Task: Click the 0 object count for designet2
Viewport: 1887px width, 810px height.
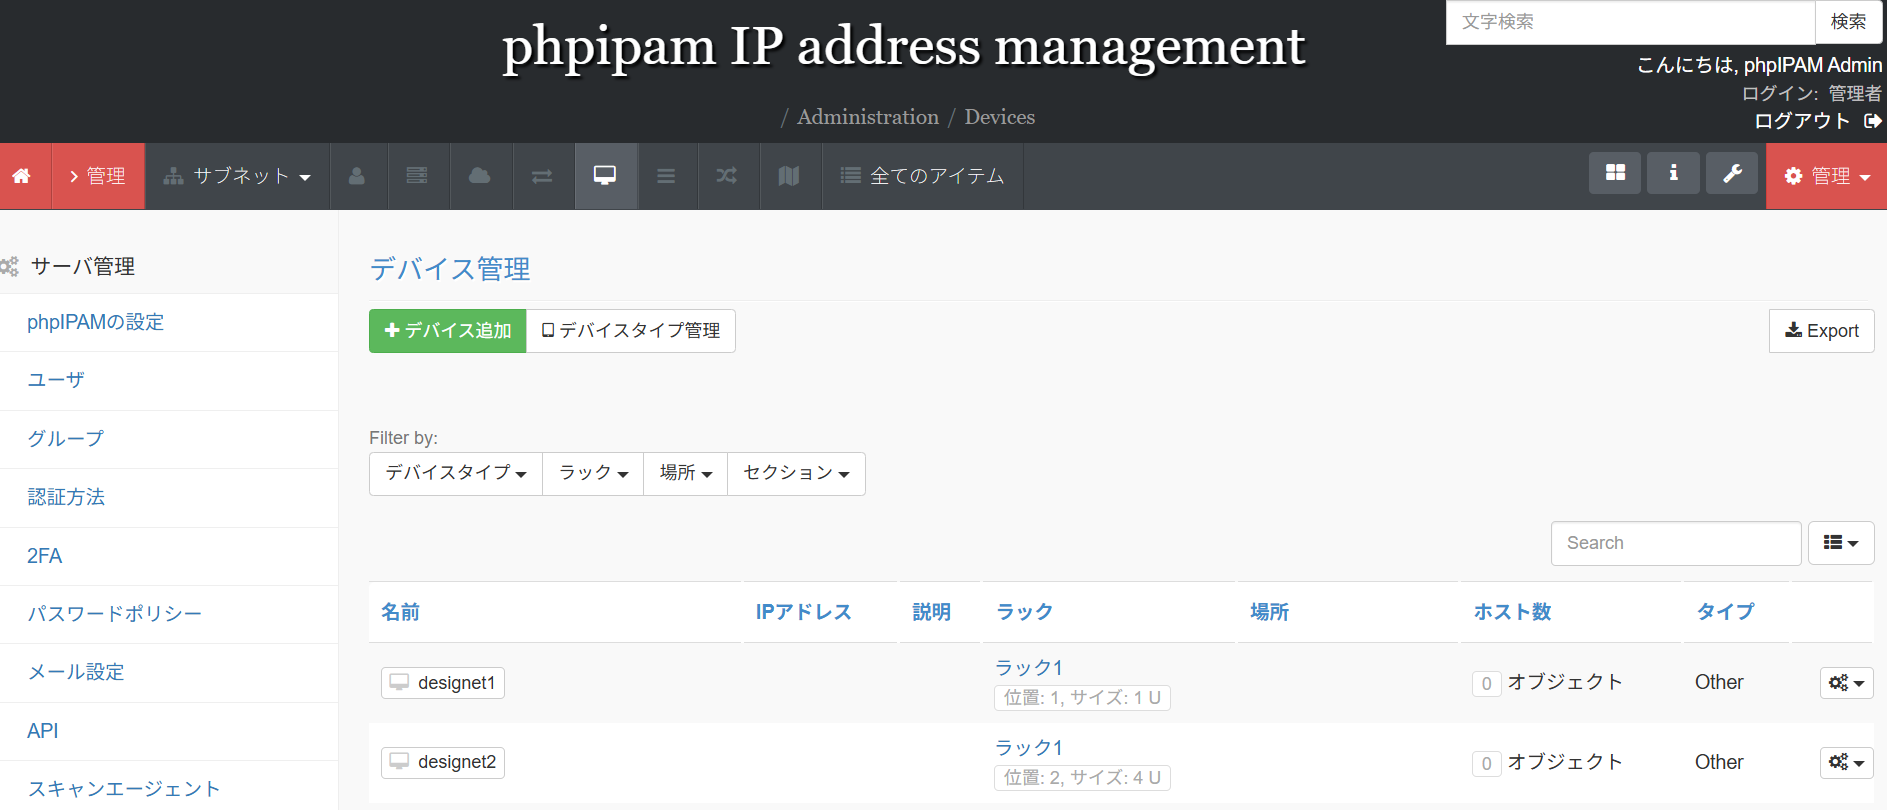Action: click(1487, 763)
